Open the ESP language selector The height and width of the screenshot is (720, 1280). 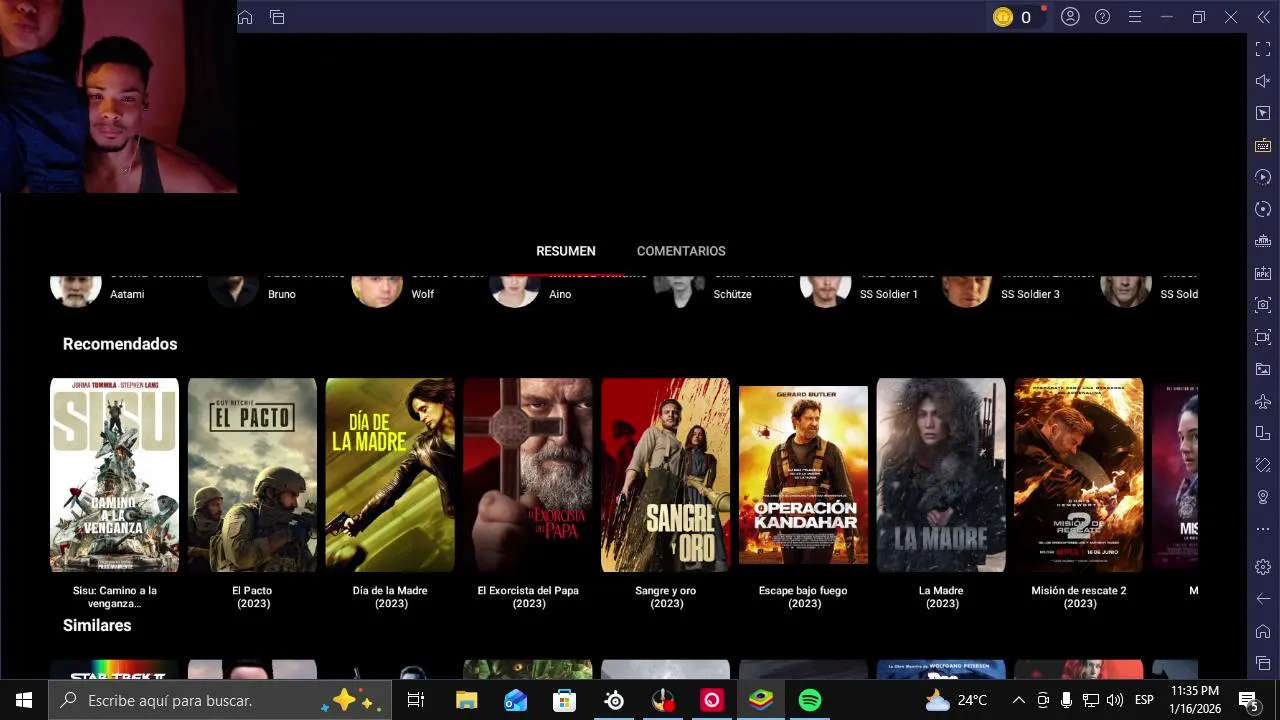point(1144,700)
